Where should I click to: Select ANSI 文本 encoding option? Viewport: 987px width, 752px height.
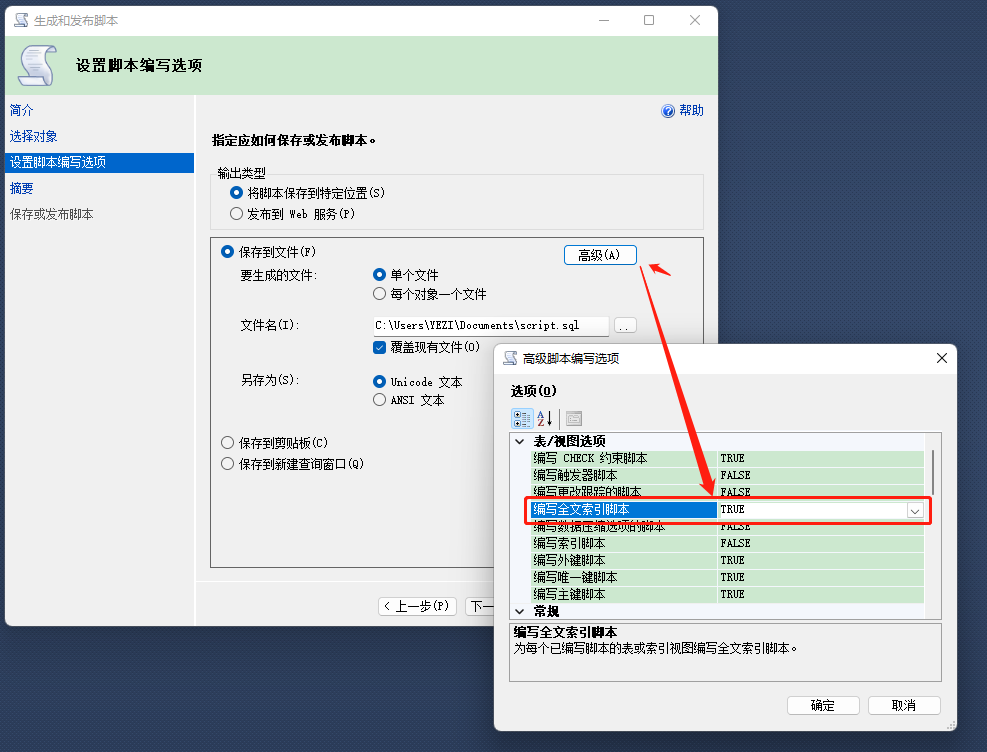pyautogui.click(x=380, y=400)
